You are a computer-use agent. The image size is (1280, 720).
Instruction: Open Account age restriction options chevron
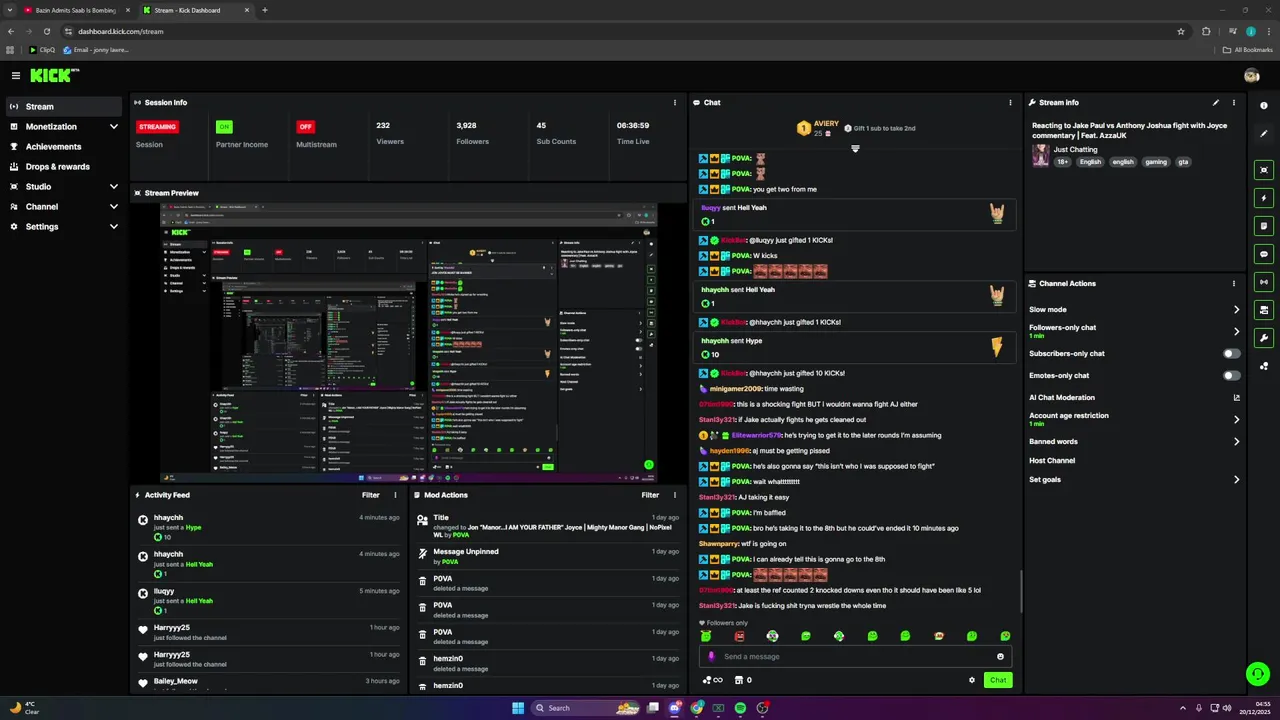click(1236, 419)
